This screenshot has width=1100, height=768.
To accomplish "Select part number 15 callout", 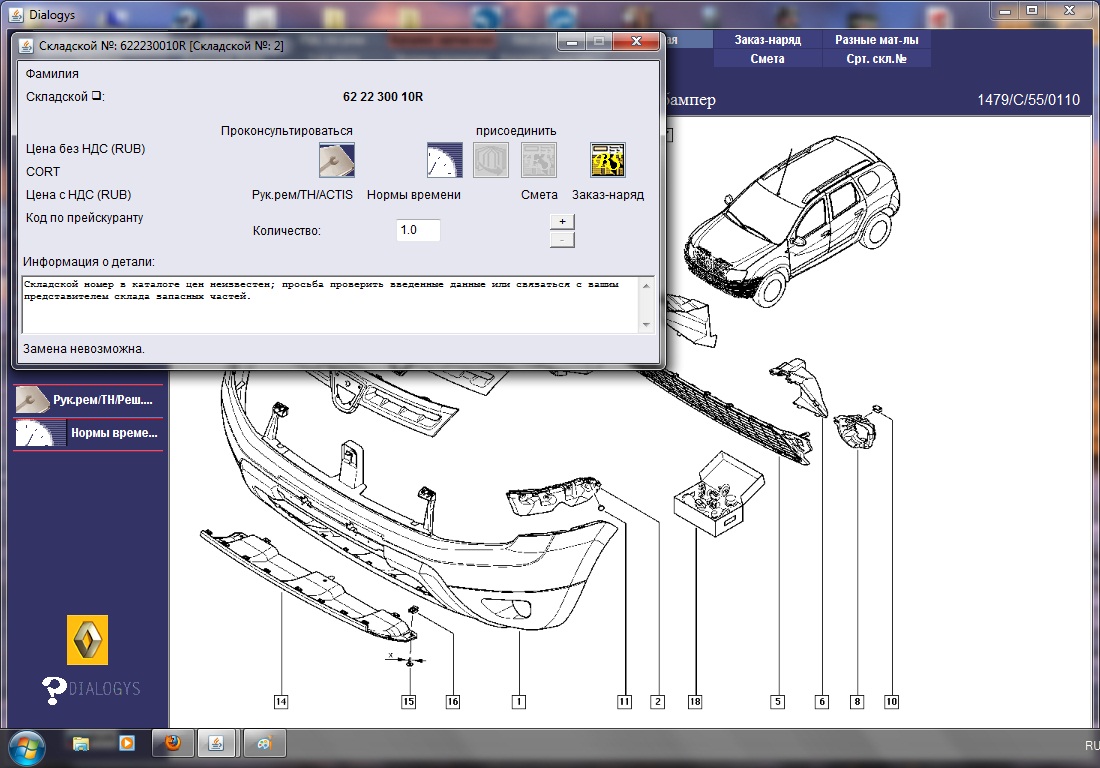I will click(x=409, y=701).
